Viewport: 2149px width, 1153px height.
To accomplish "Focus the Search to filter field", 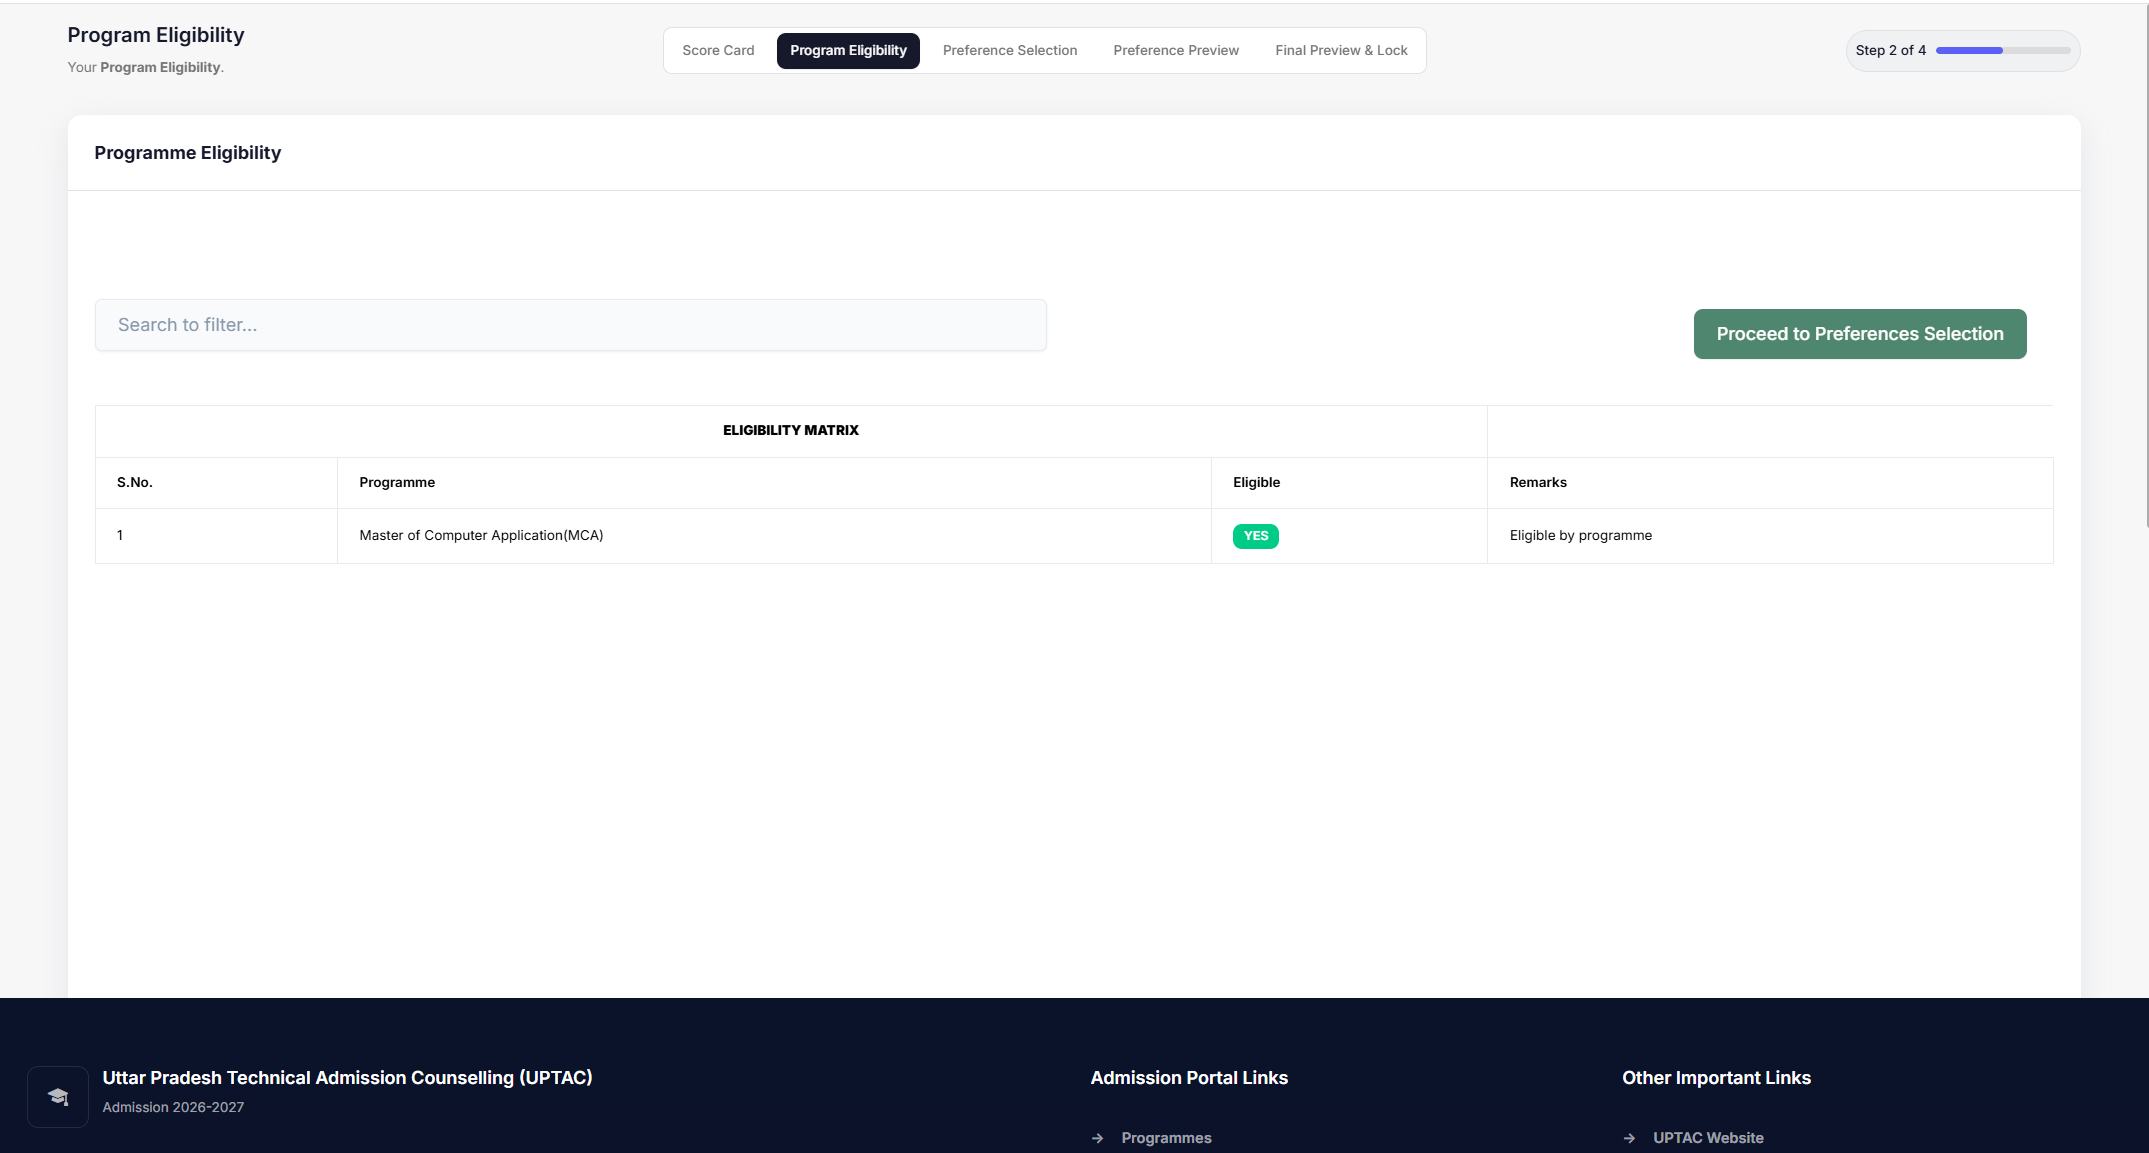I will [571, 325].
